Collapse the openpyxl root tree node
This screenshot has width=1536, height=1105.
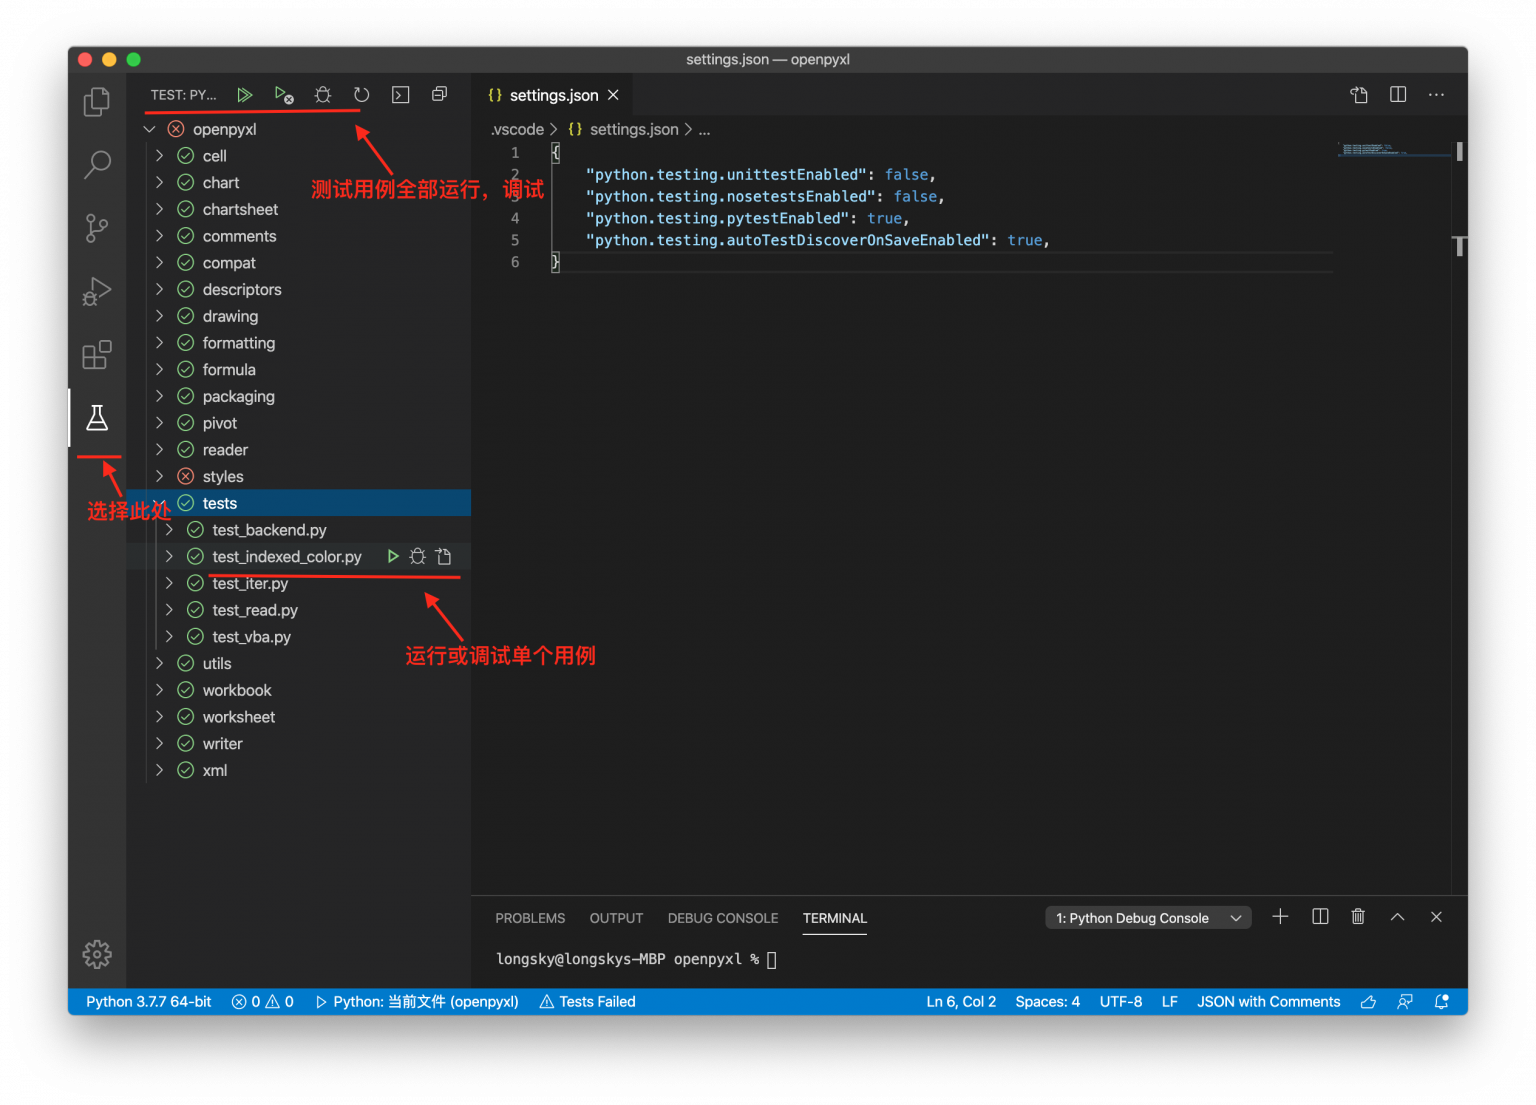(150, 129)
